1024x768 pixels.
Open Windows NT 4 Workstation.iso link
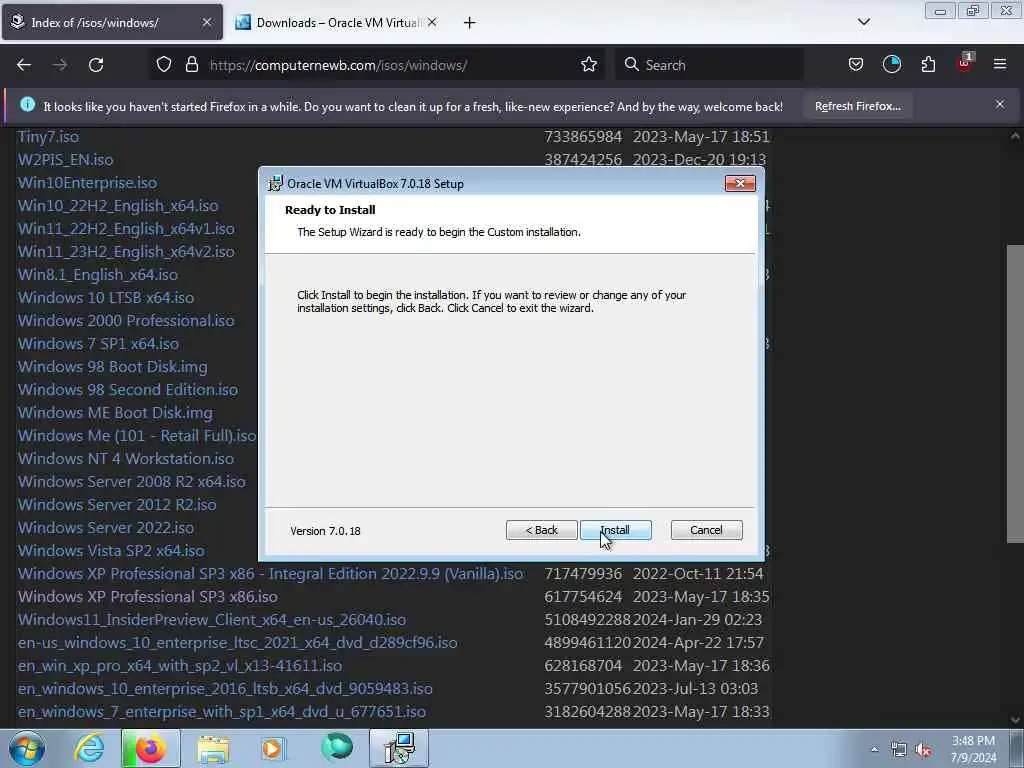125,458
